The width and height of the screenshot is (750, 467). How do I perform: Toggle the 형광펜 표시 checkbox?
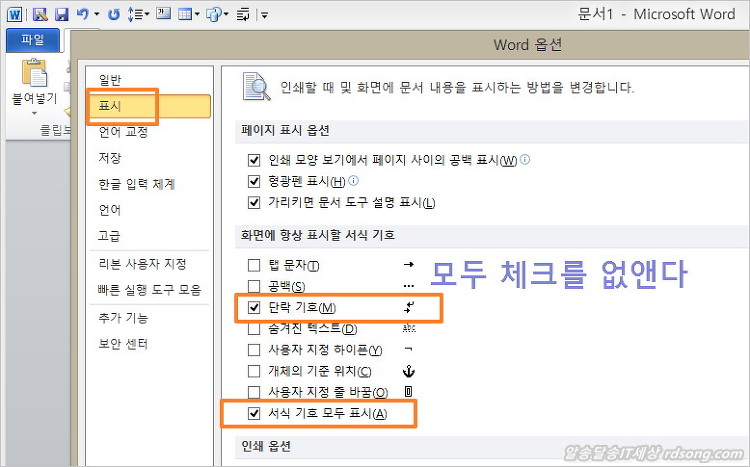pos(254,181)
